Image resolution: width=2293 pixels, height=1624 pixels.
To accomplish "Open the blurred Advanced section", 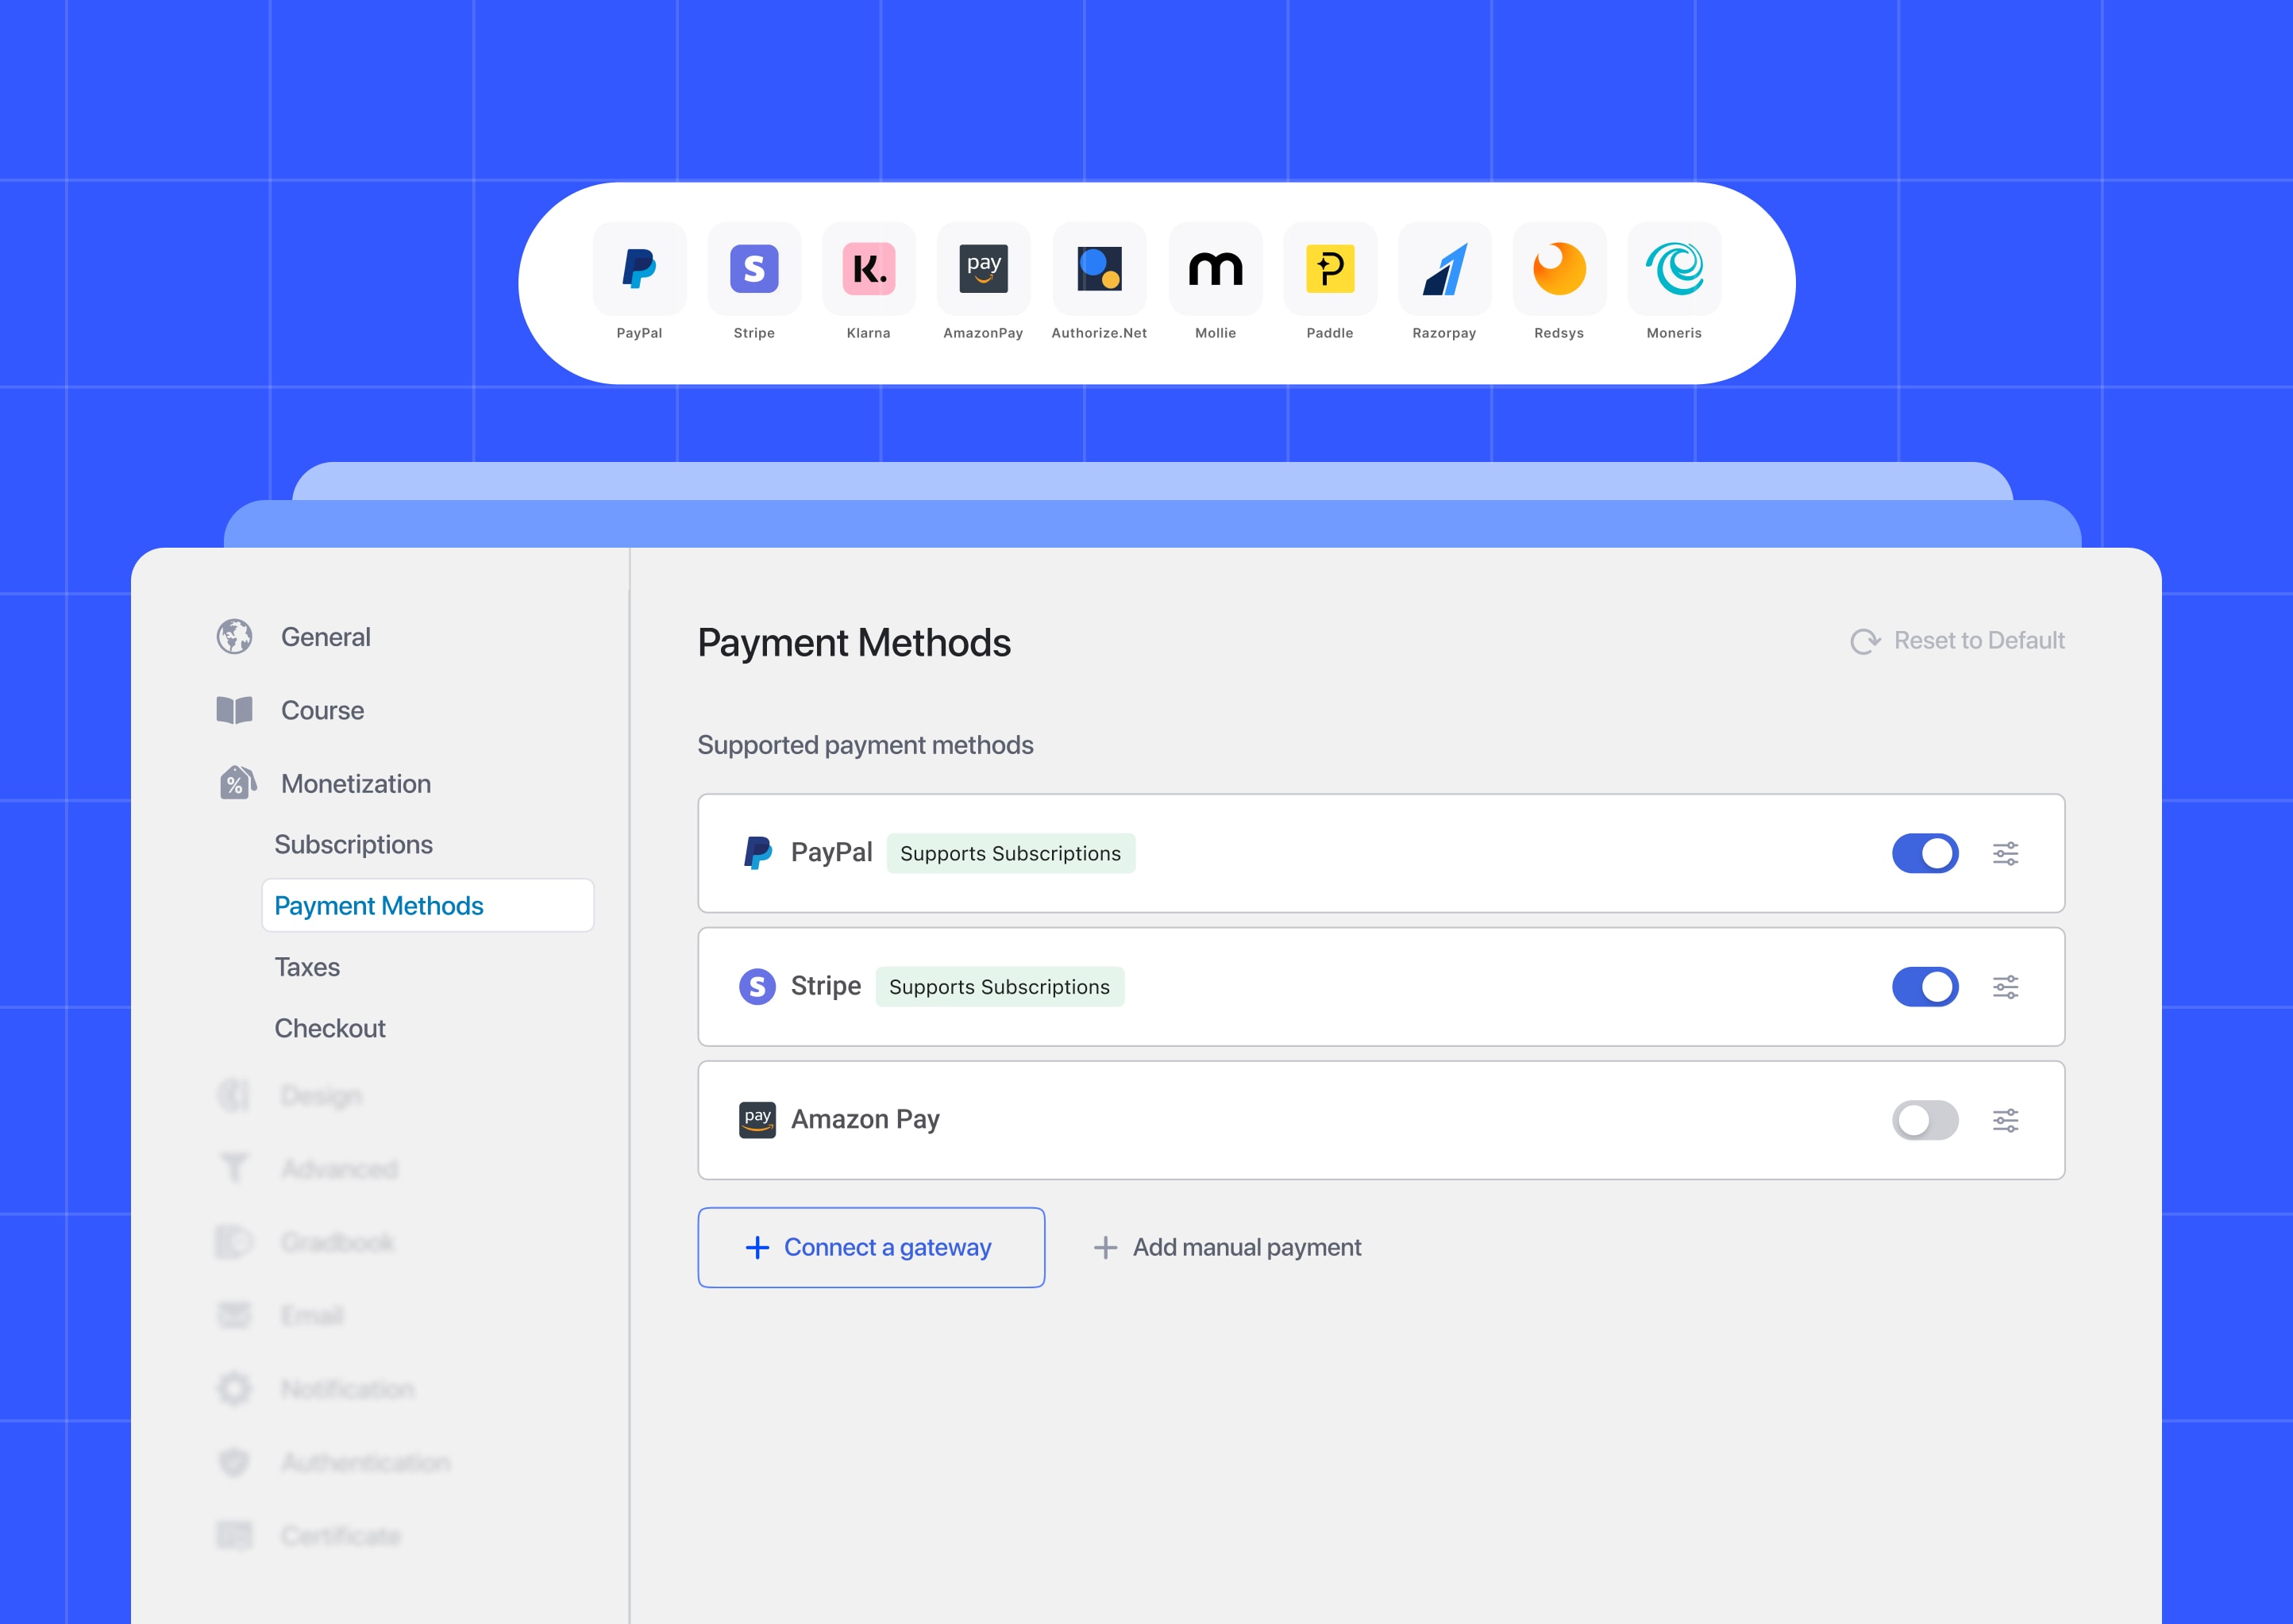I will pyautogui.click(x=339, y=1169).
